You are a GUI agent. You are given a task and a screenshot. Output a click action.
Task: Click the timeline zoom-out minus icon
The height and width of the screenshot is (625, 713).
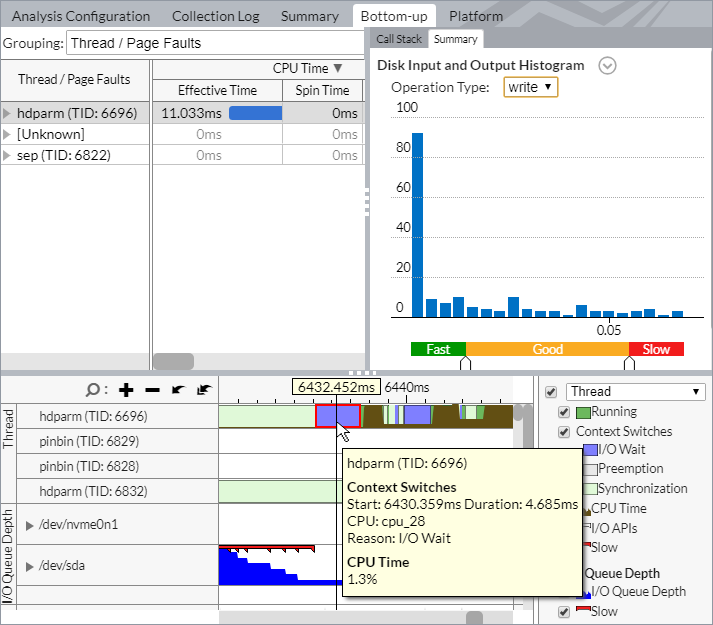153,390
